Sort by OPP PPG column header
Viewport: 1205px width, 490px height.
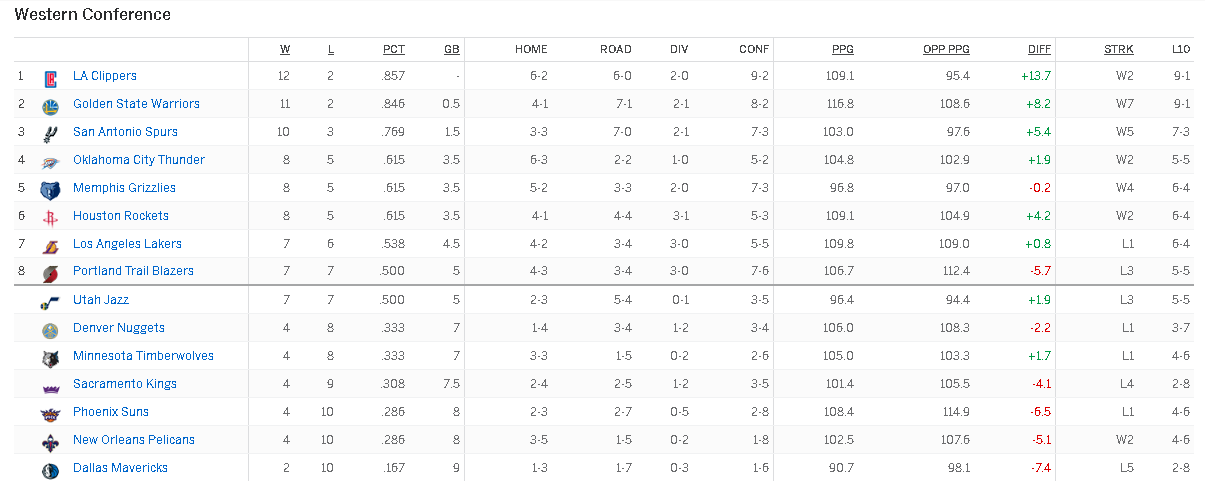946,49
